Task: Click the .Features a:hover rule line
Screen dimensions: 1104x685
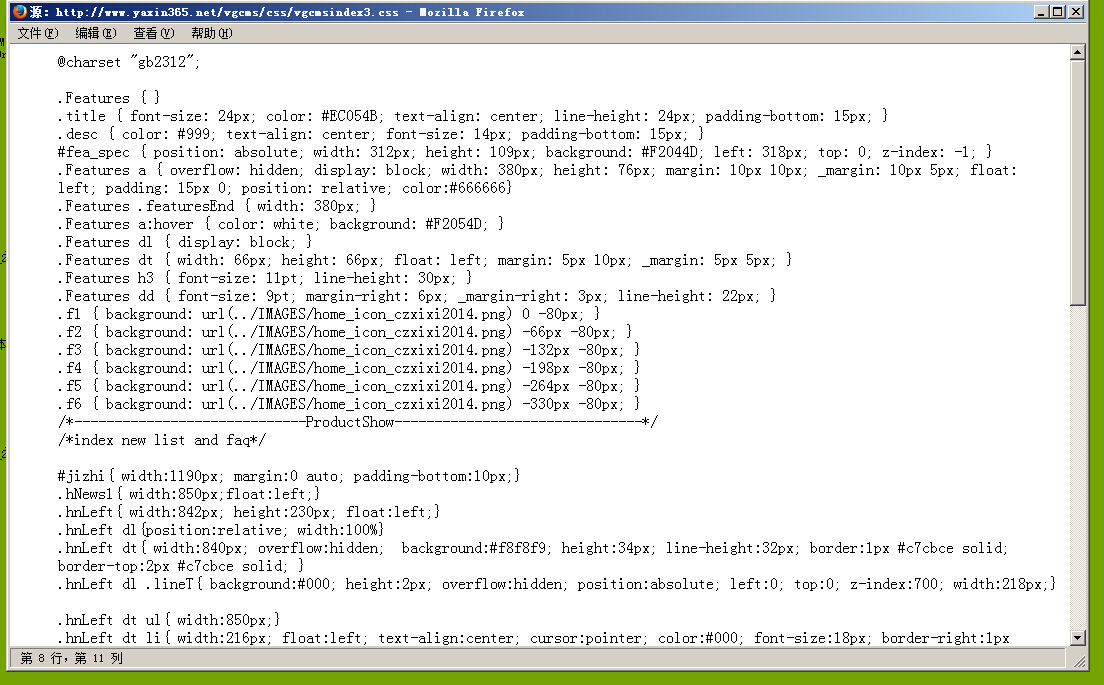Action: pos(281,224)
